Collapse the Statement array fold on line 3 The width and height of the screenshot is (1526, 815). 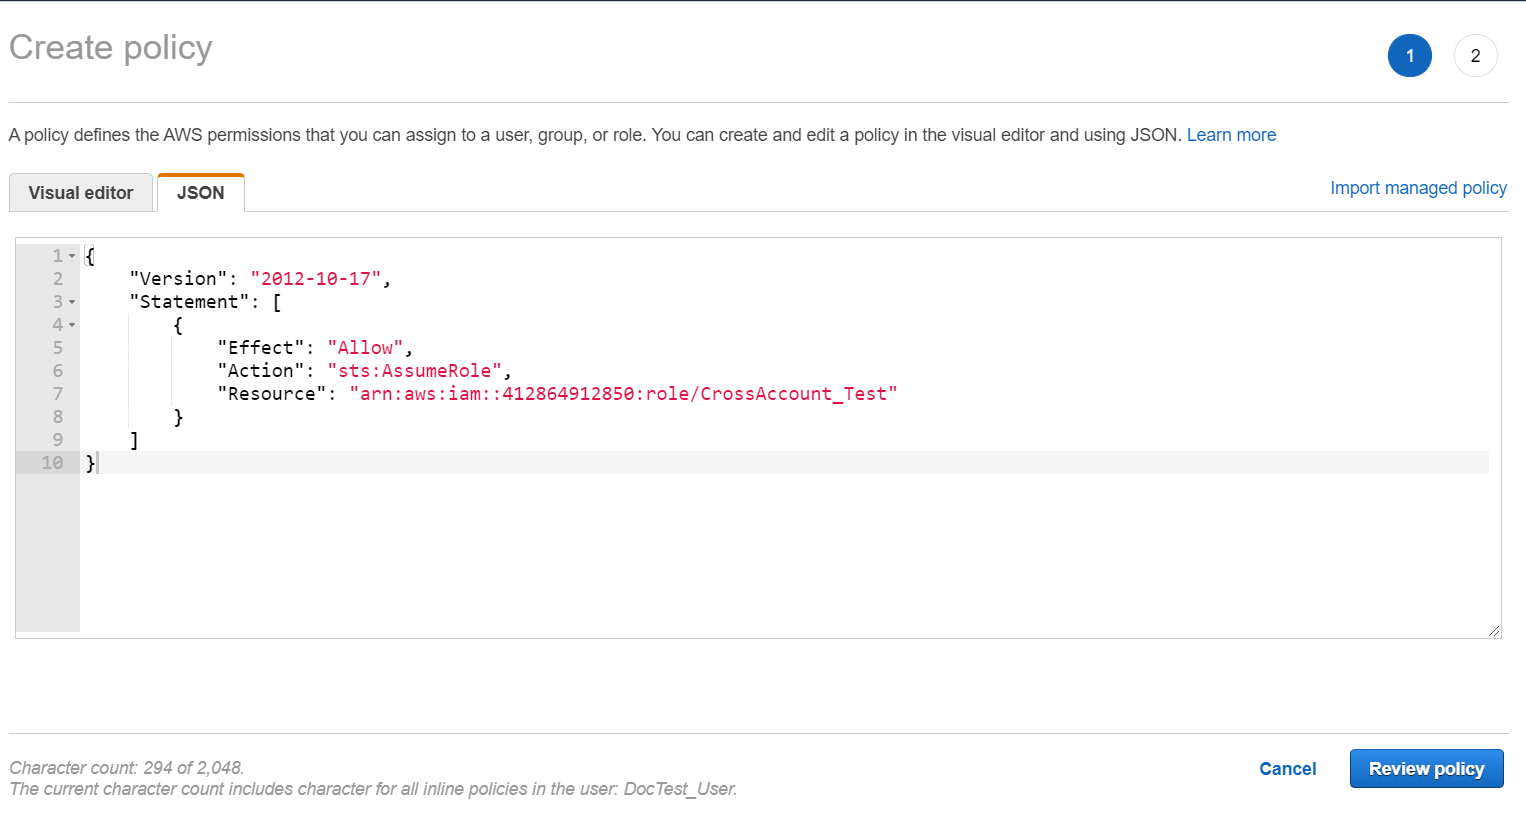click(x=72, y=302)
